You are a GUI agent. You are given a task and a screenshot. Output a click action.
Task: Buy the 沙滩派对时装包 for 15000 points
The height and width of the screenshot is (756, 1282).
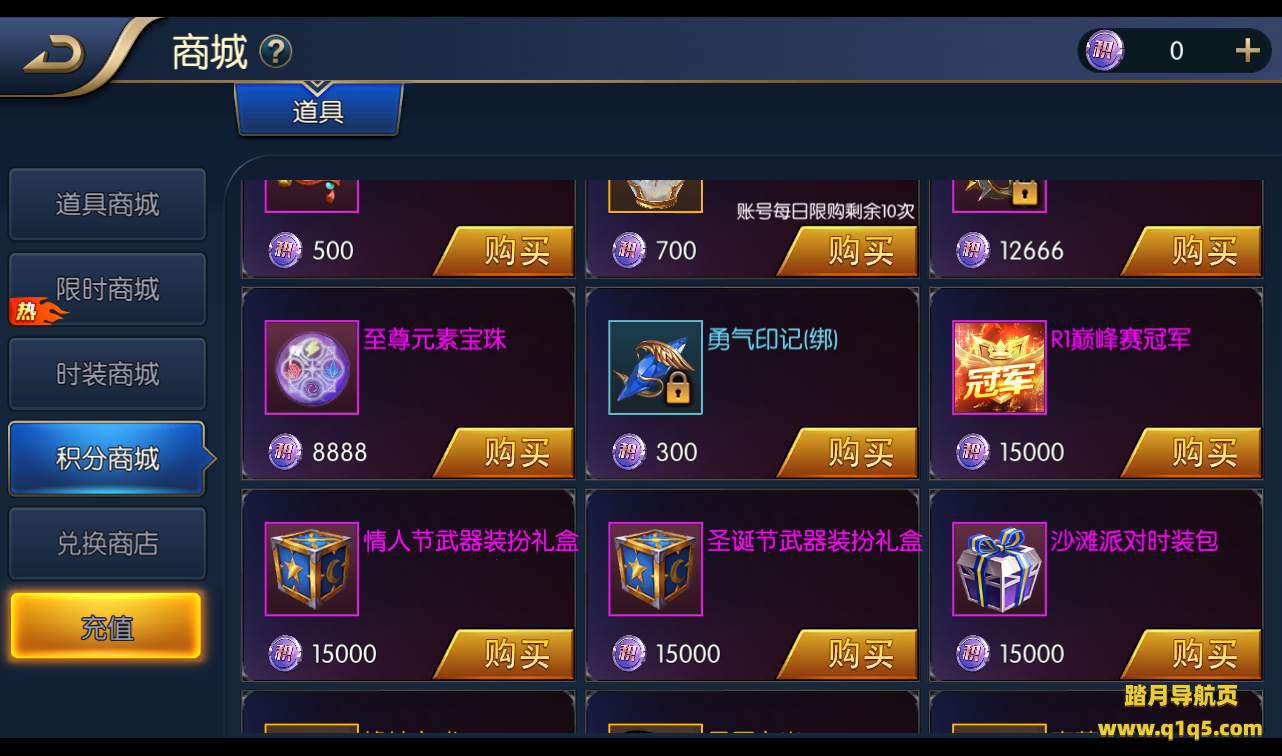point(1194,655)
